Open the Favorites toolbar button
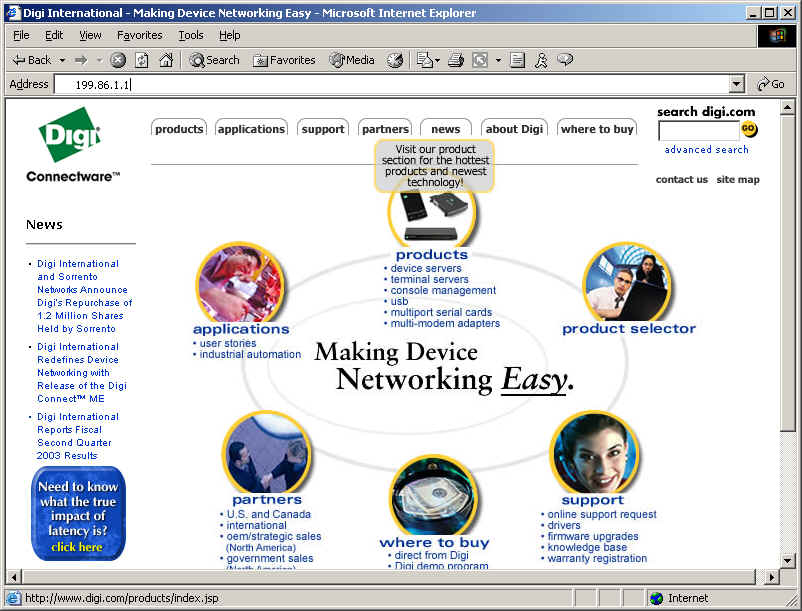The image size is (802, 611). click(x=284, y=60)
